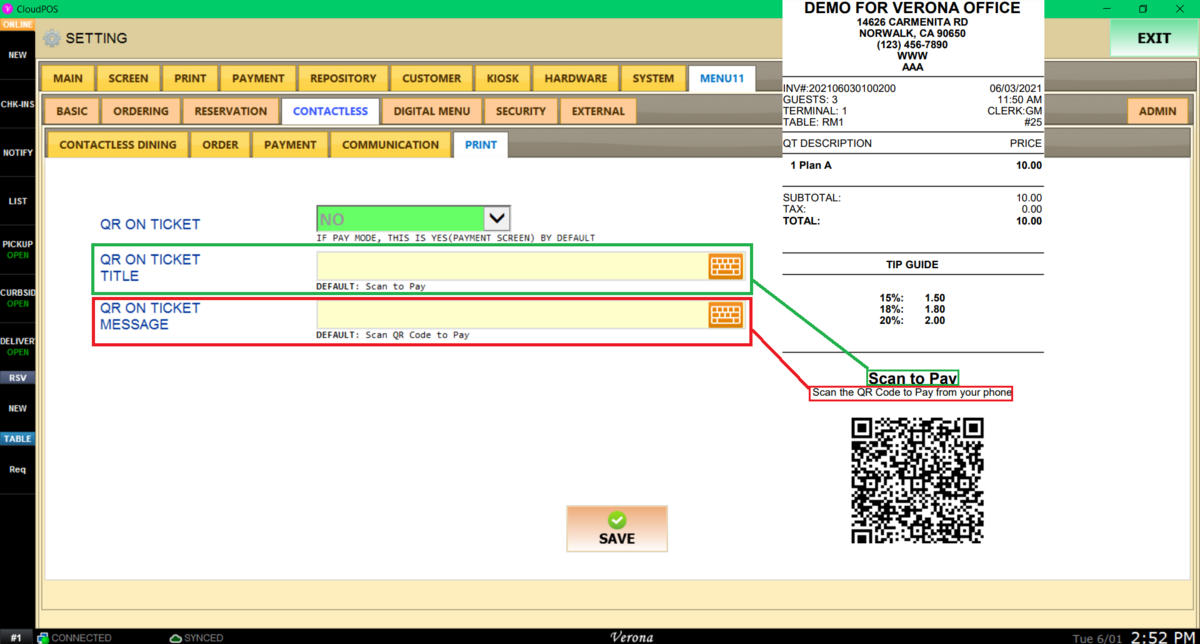Select the DIGITAL MENU sub-tab
The height and width of the screenshot is (644, 1200).
pyautogui.click(x=432, y=111)
